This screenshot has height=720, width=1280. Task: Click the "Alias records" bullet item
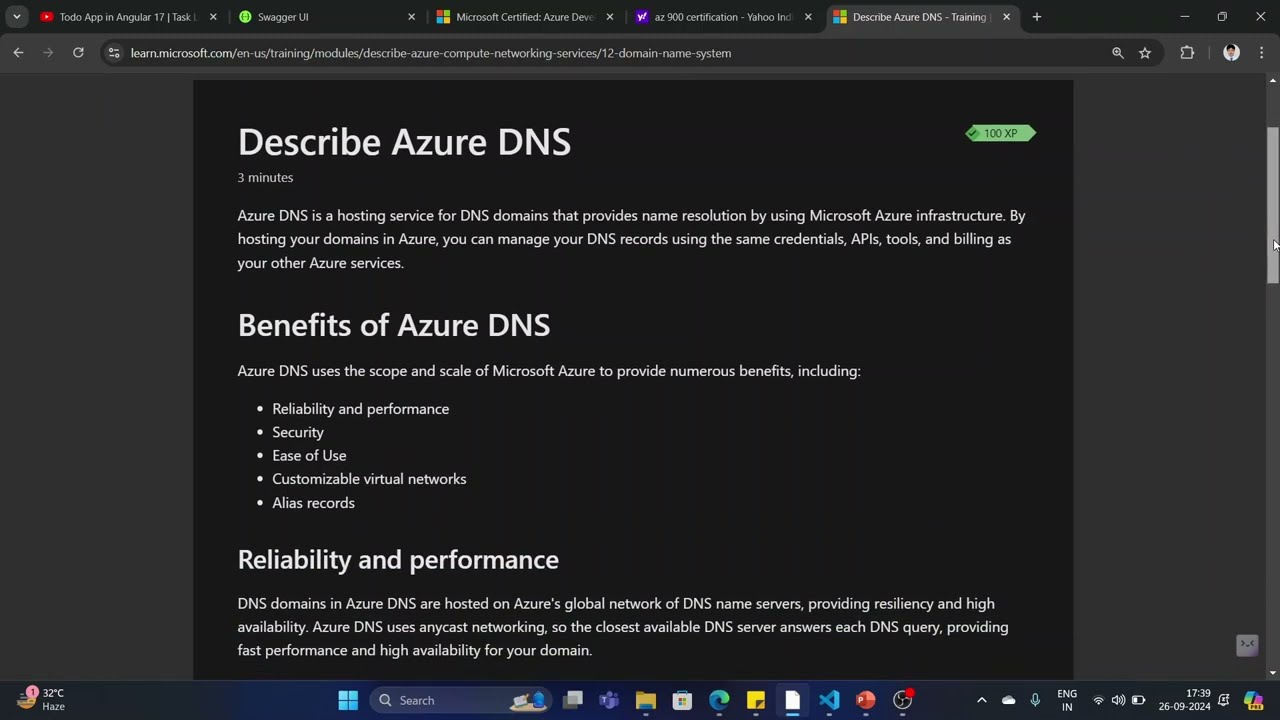tap(313, 503)
